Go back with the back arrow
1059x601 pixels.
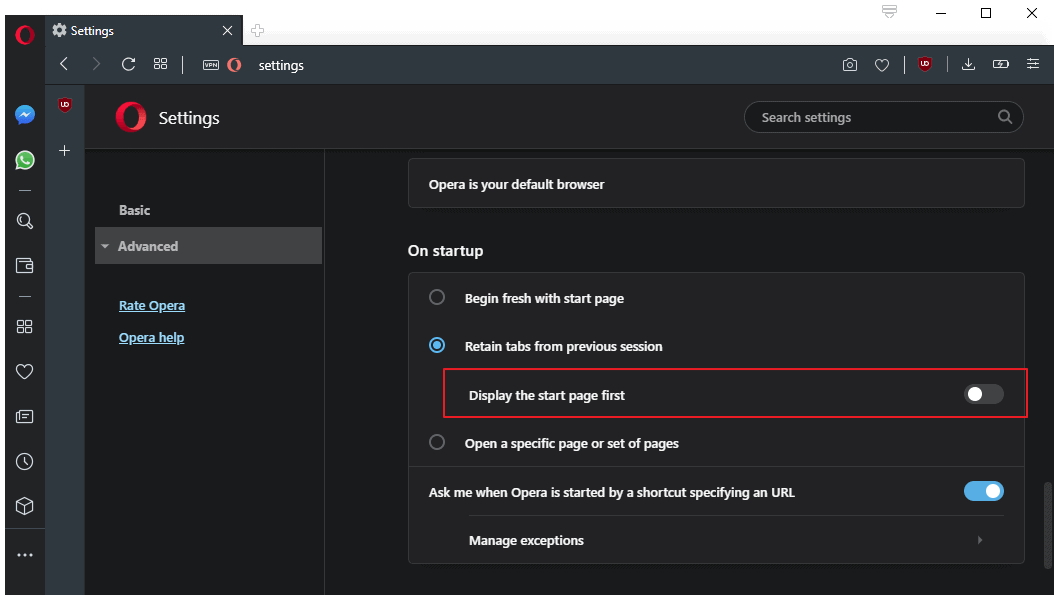[64, 64]
